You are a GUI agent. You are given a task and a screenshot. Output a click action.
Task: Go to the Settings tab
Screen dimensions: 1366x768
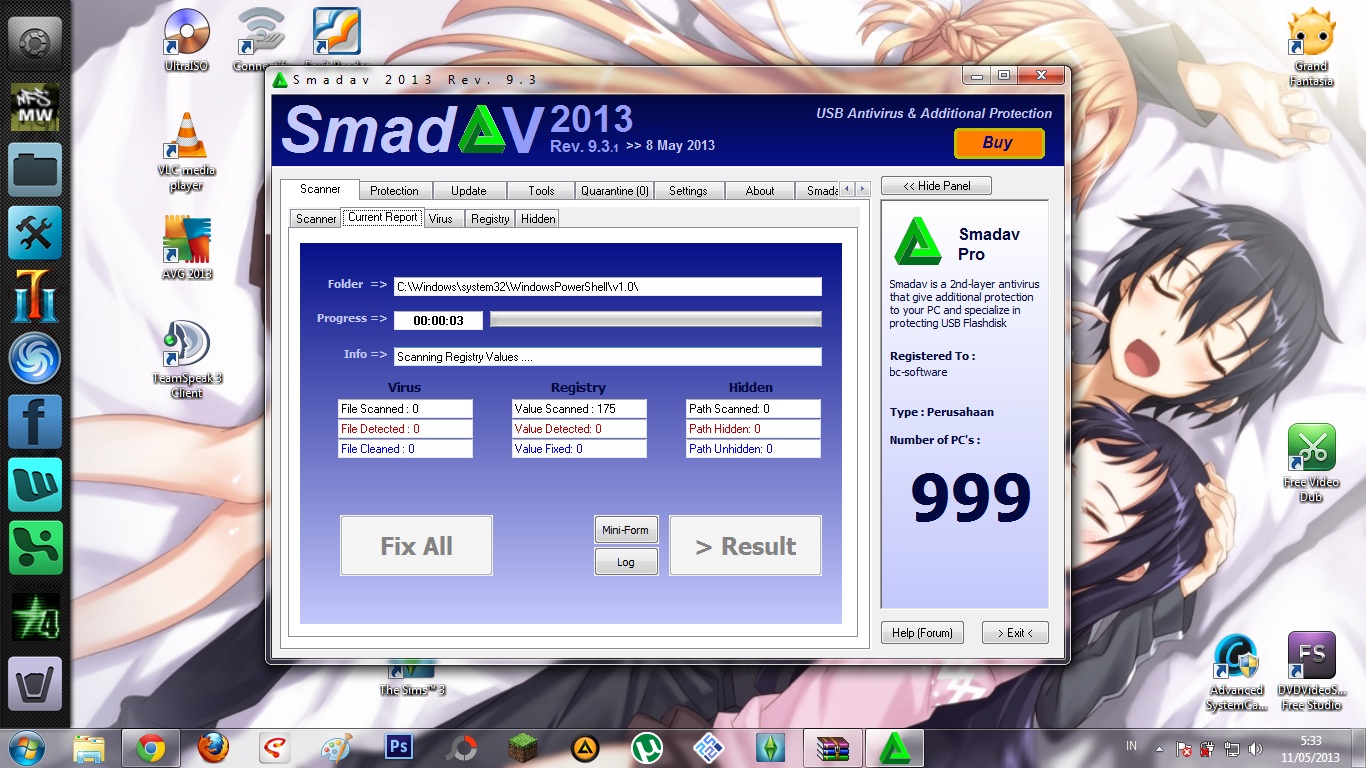[688, 190]
